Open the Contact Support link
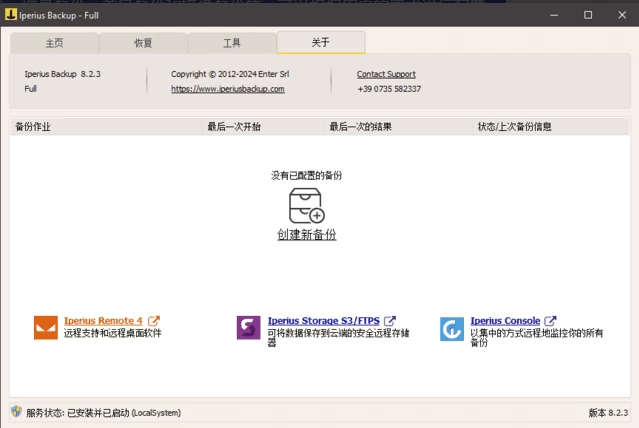This screenshot has width=639, height=428. [x=386, y=74]
